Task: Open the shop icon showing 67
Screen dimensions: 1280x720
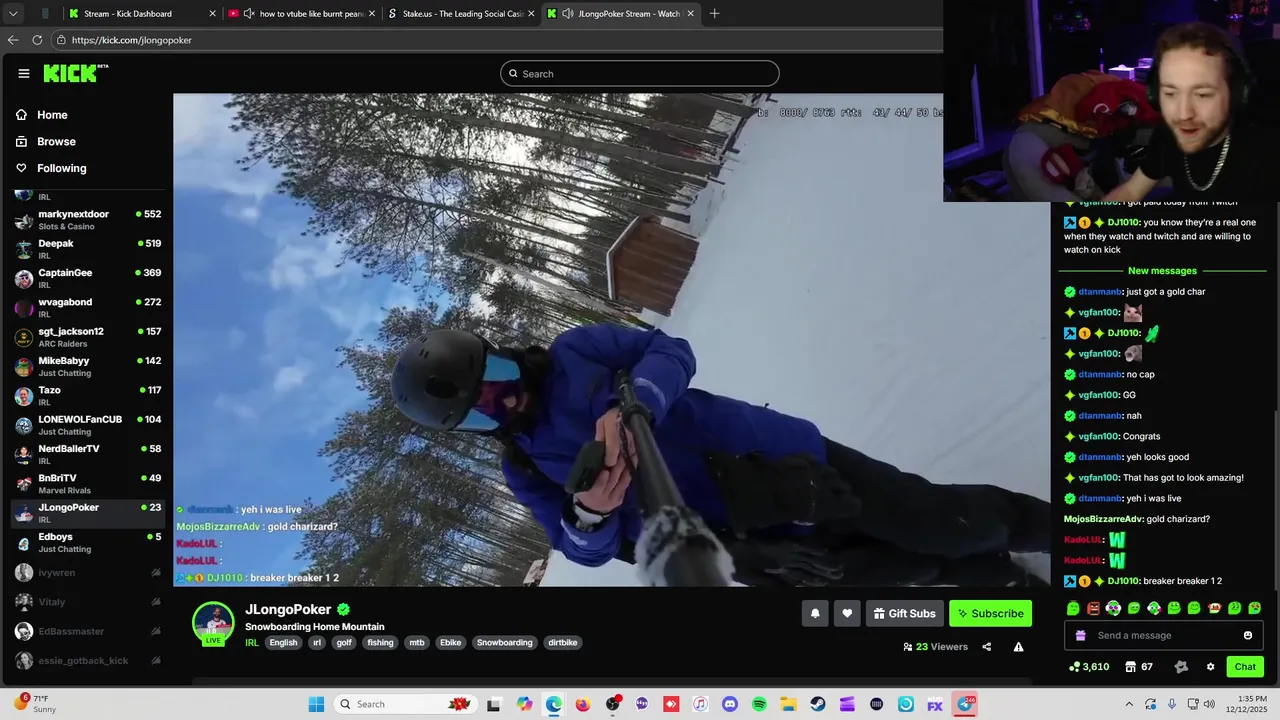Action: [1131, 667]
